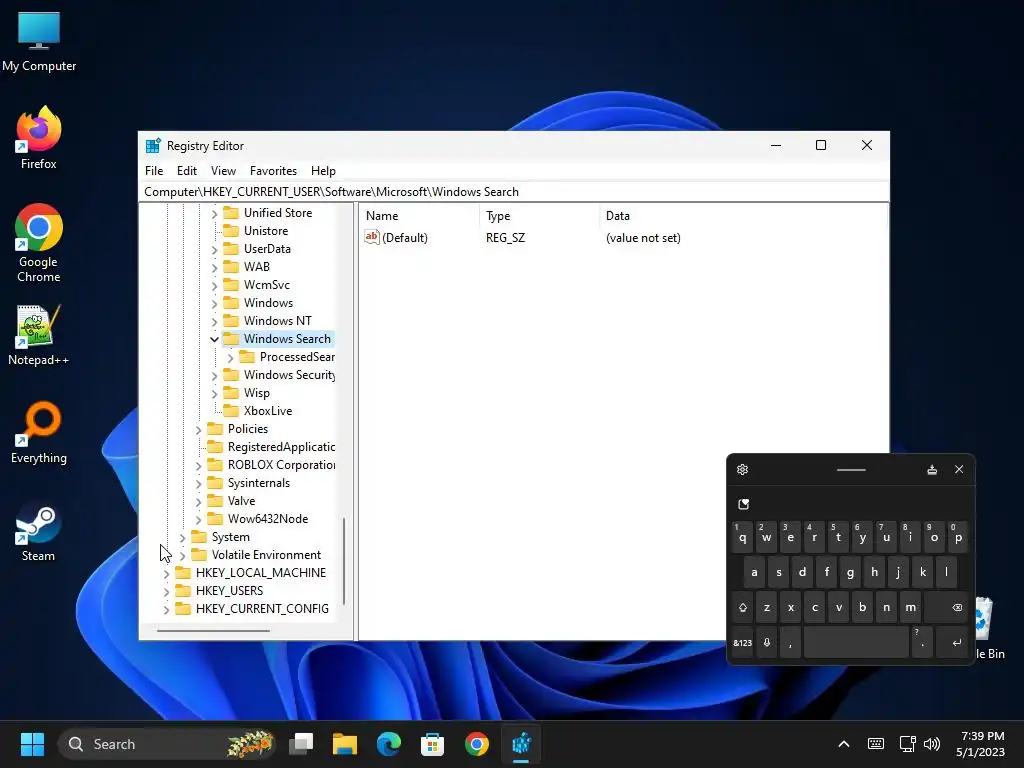The width and height of the screenshot is (1024, 768).
Task: Launch Microsoft Edge from the taskbar
Action: (x=389, y=744)
